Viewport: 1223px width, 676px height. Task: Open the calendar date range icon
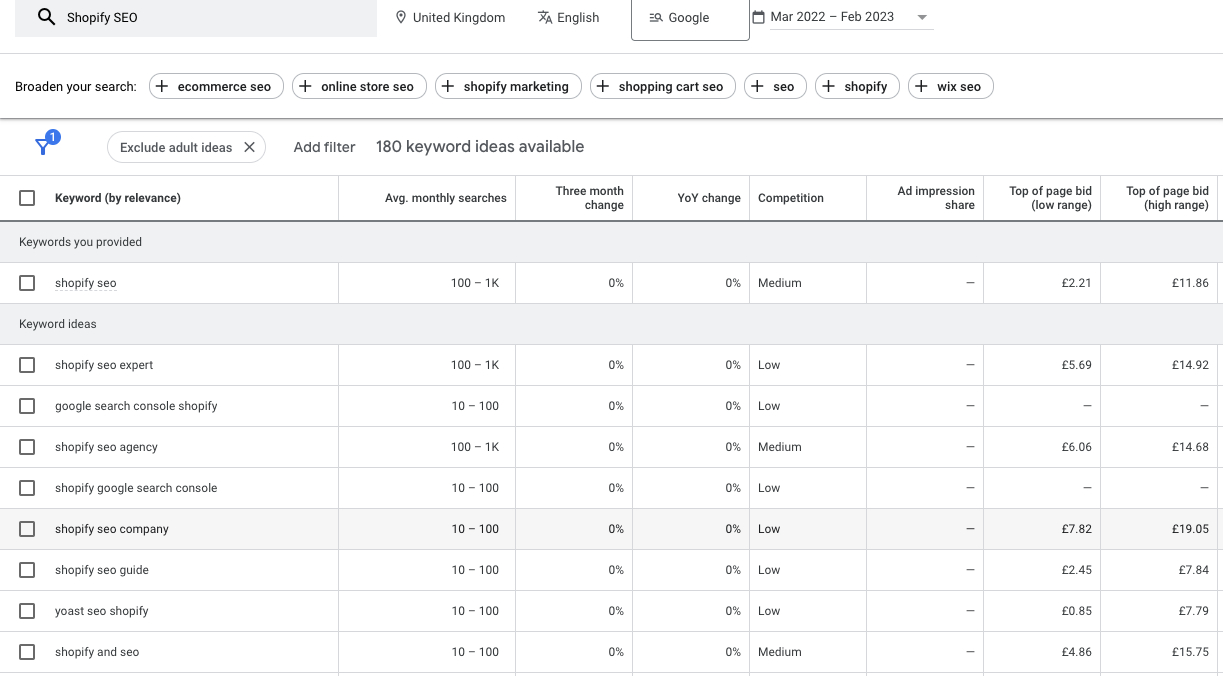758,17
